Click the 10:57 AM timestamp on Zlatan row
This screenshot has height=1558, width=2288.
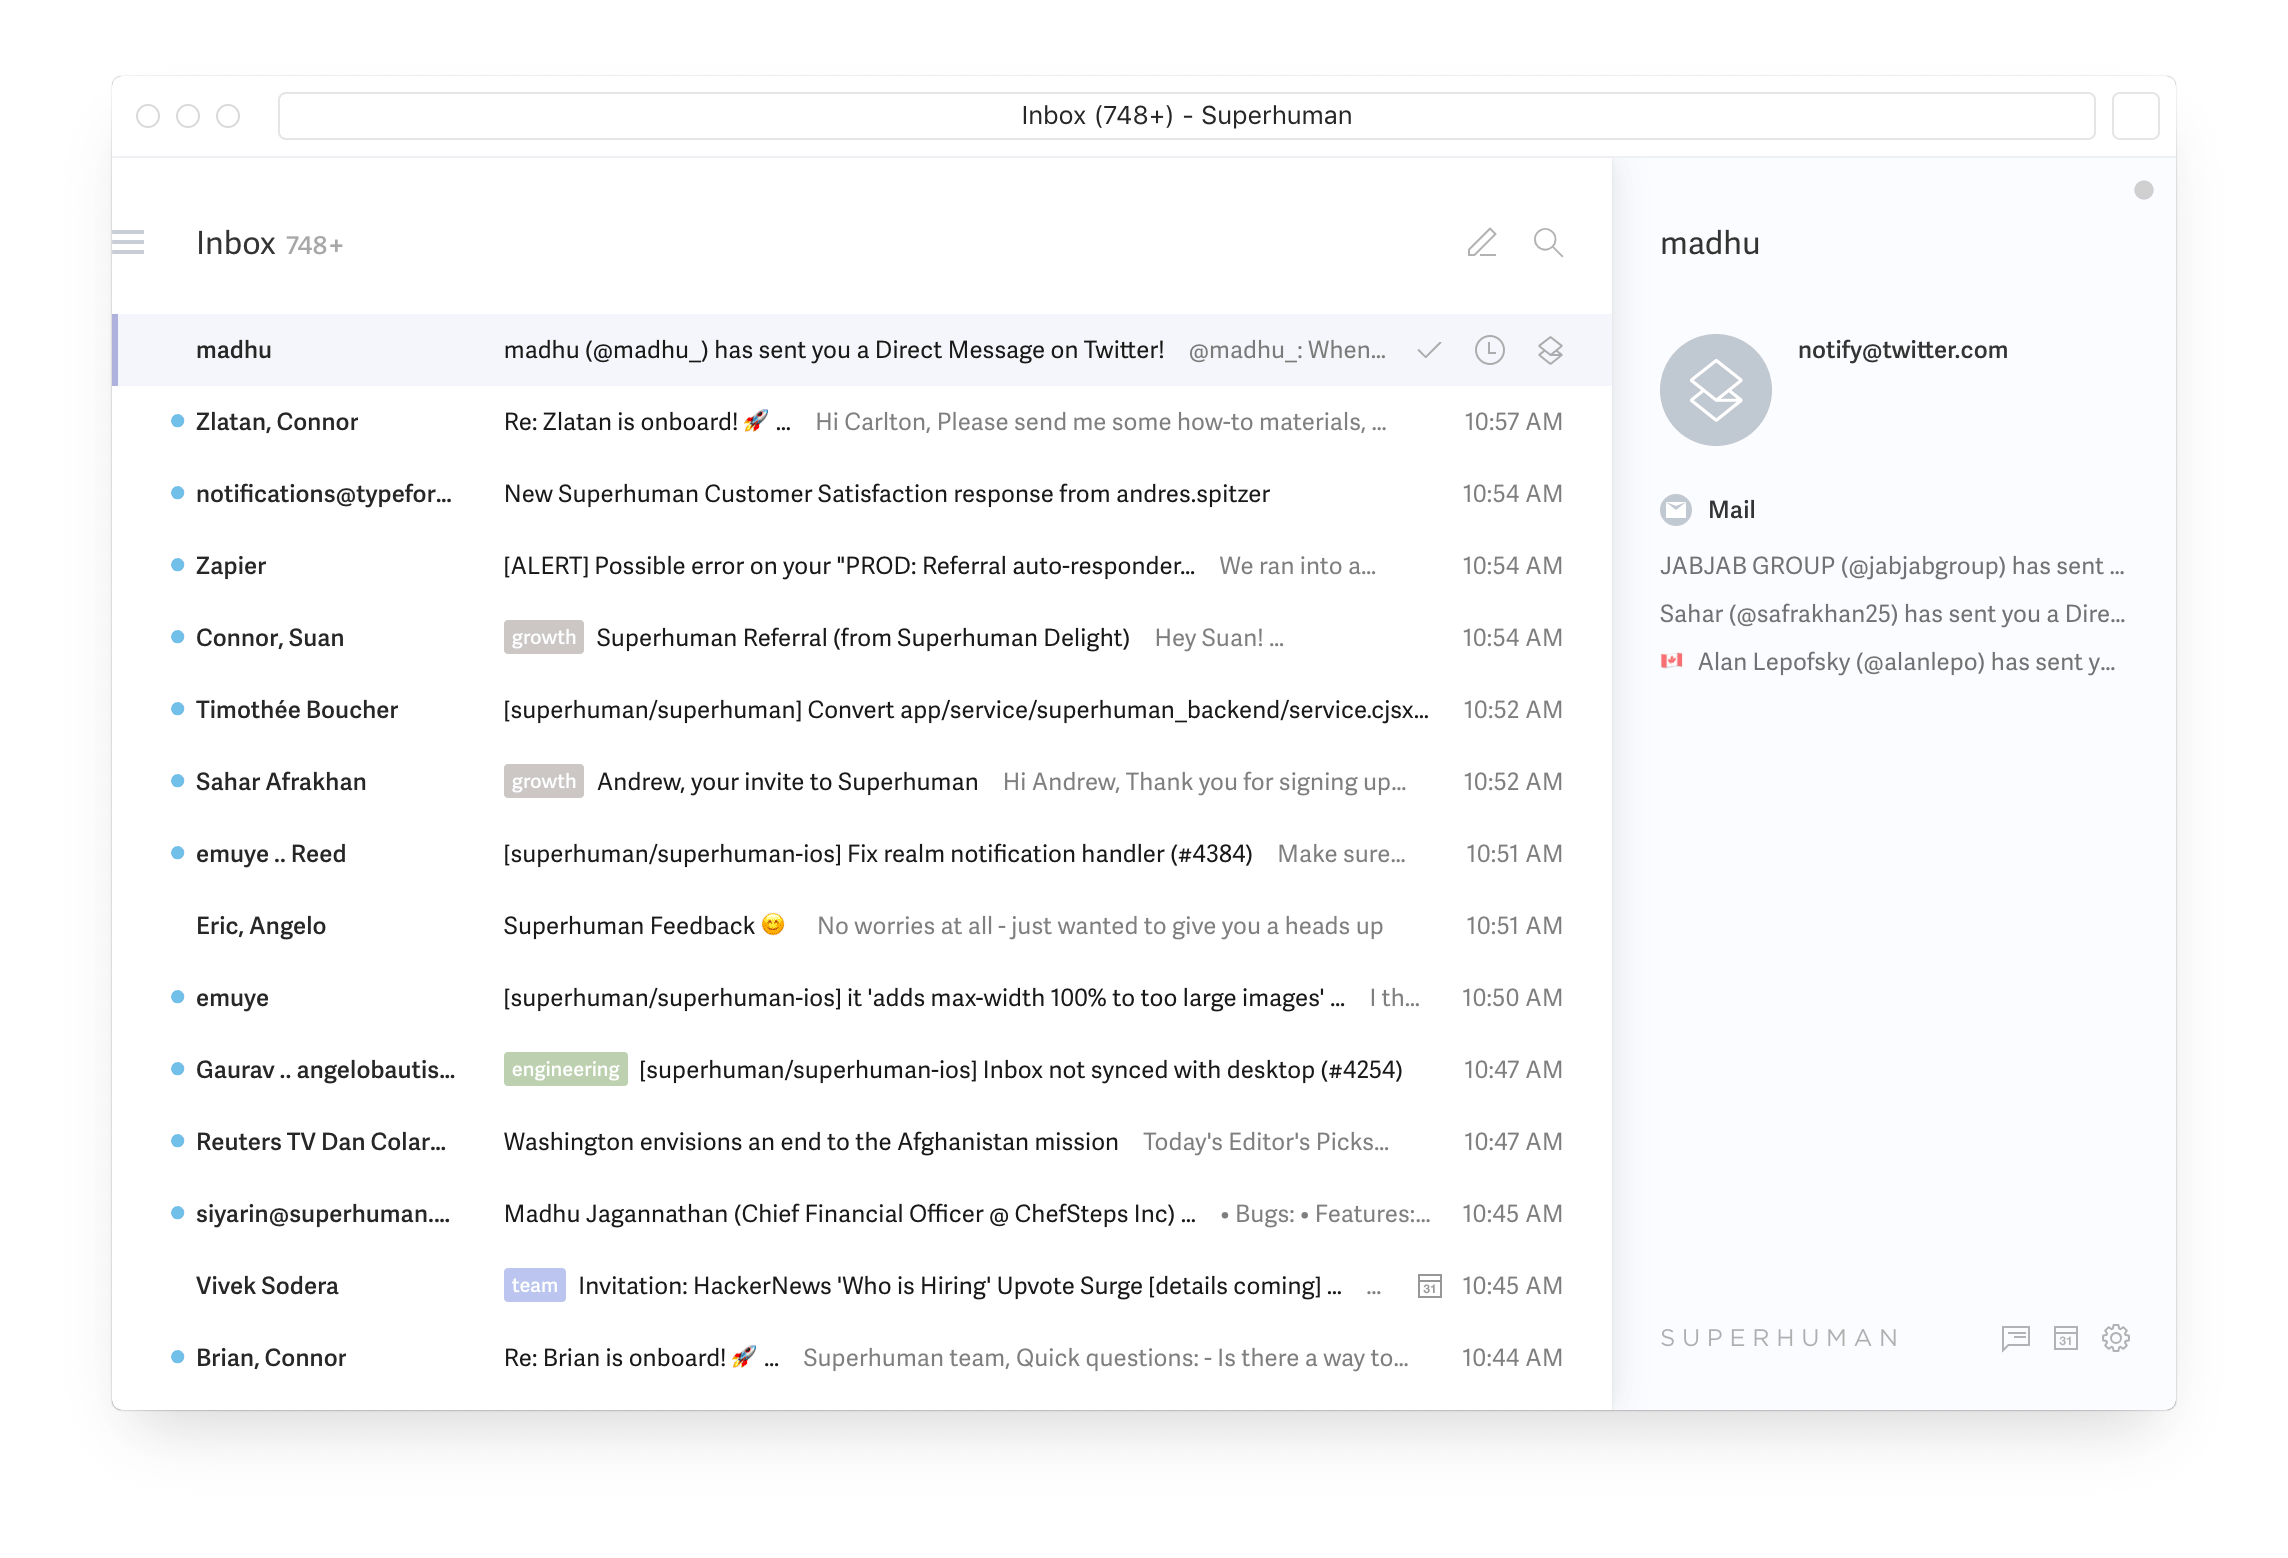pos(1513,422)
